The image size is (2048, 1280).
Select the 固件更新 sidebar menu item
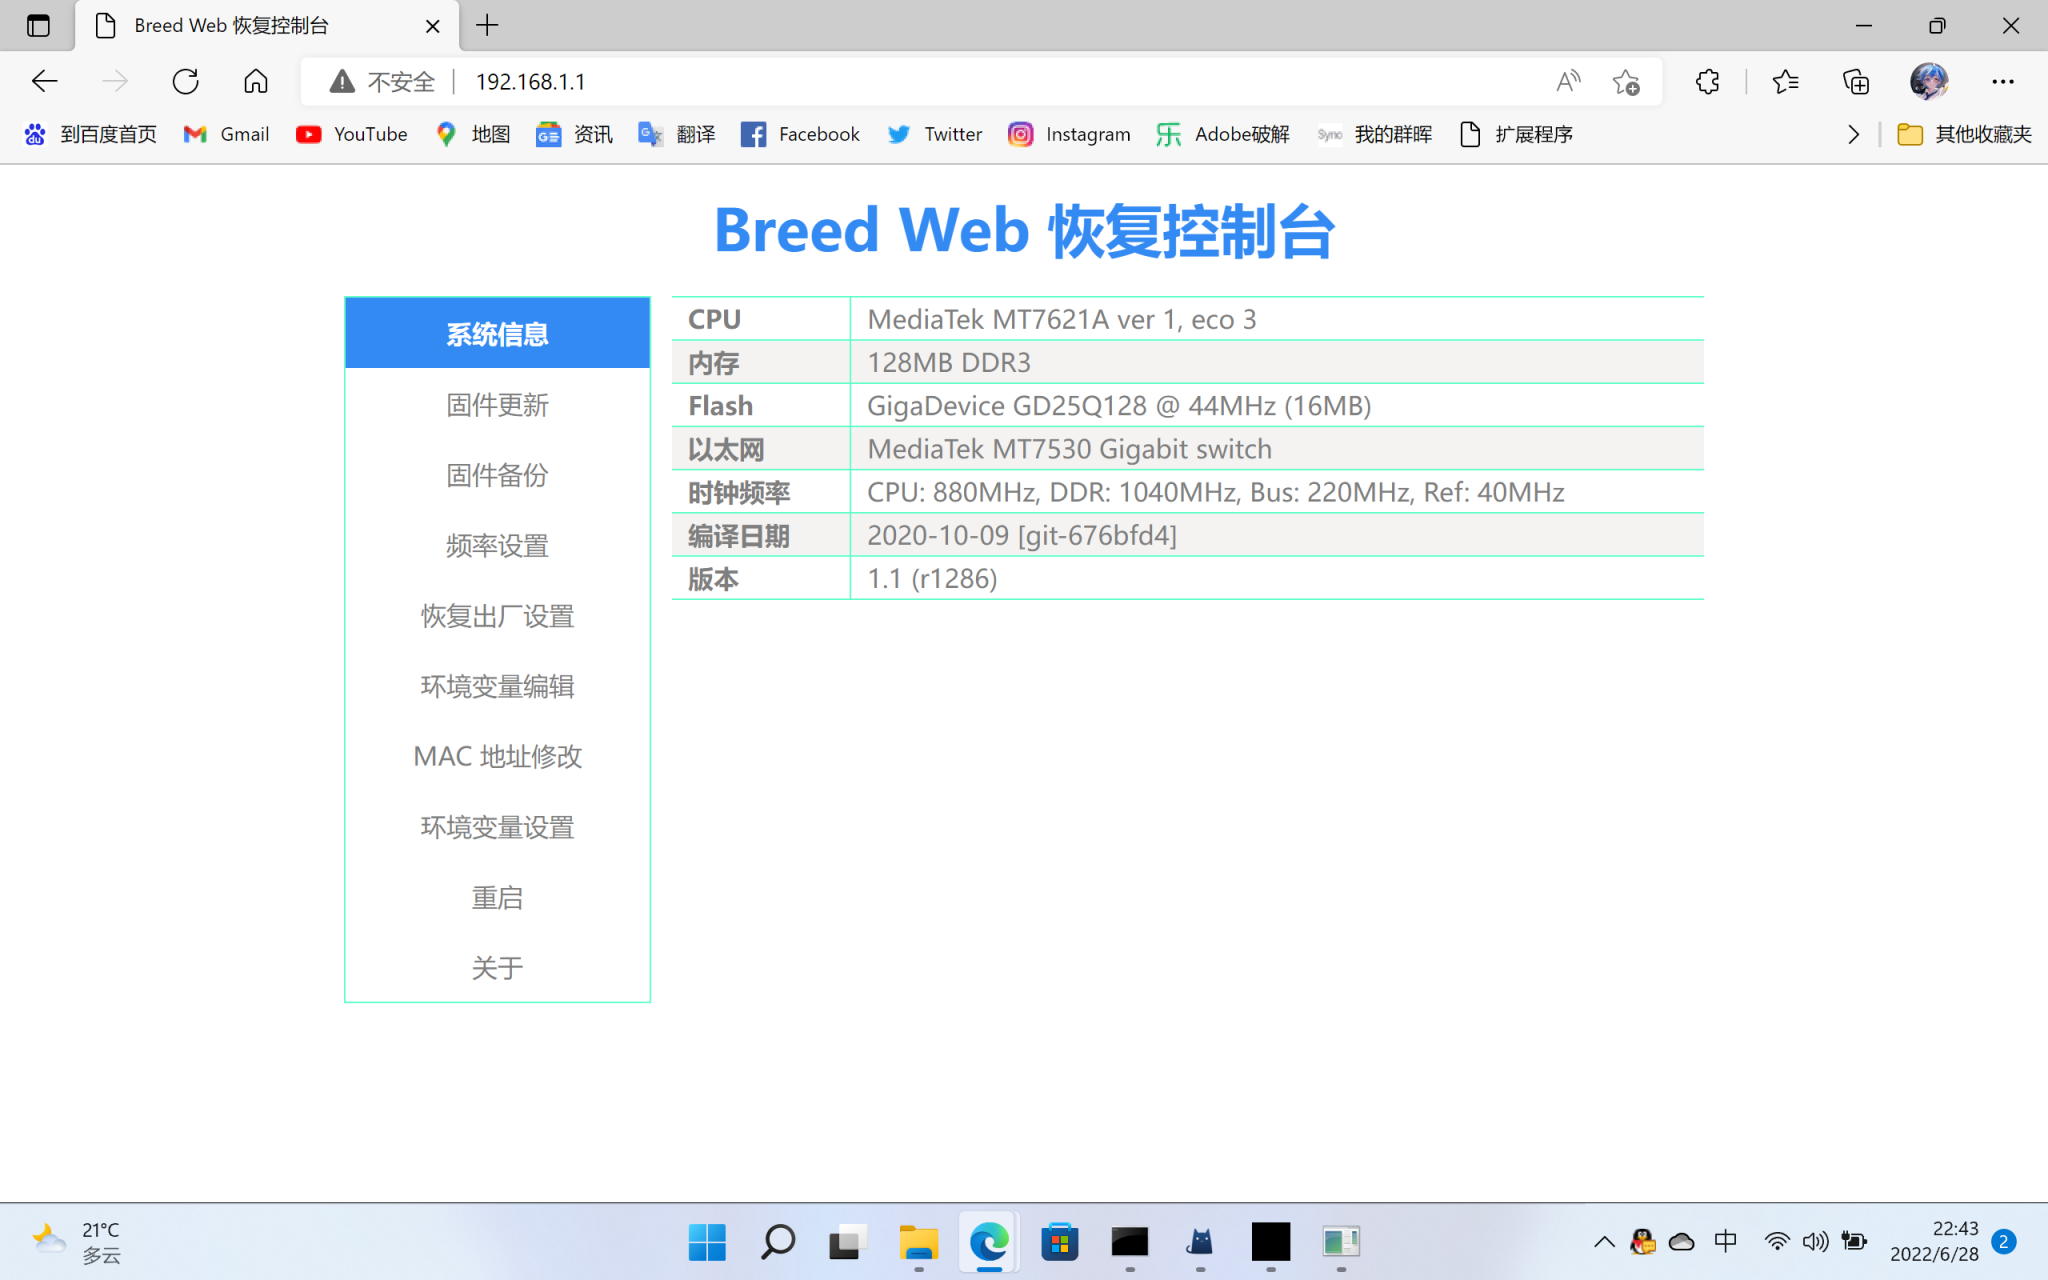[x=497, y=404]
